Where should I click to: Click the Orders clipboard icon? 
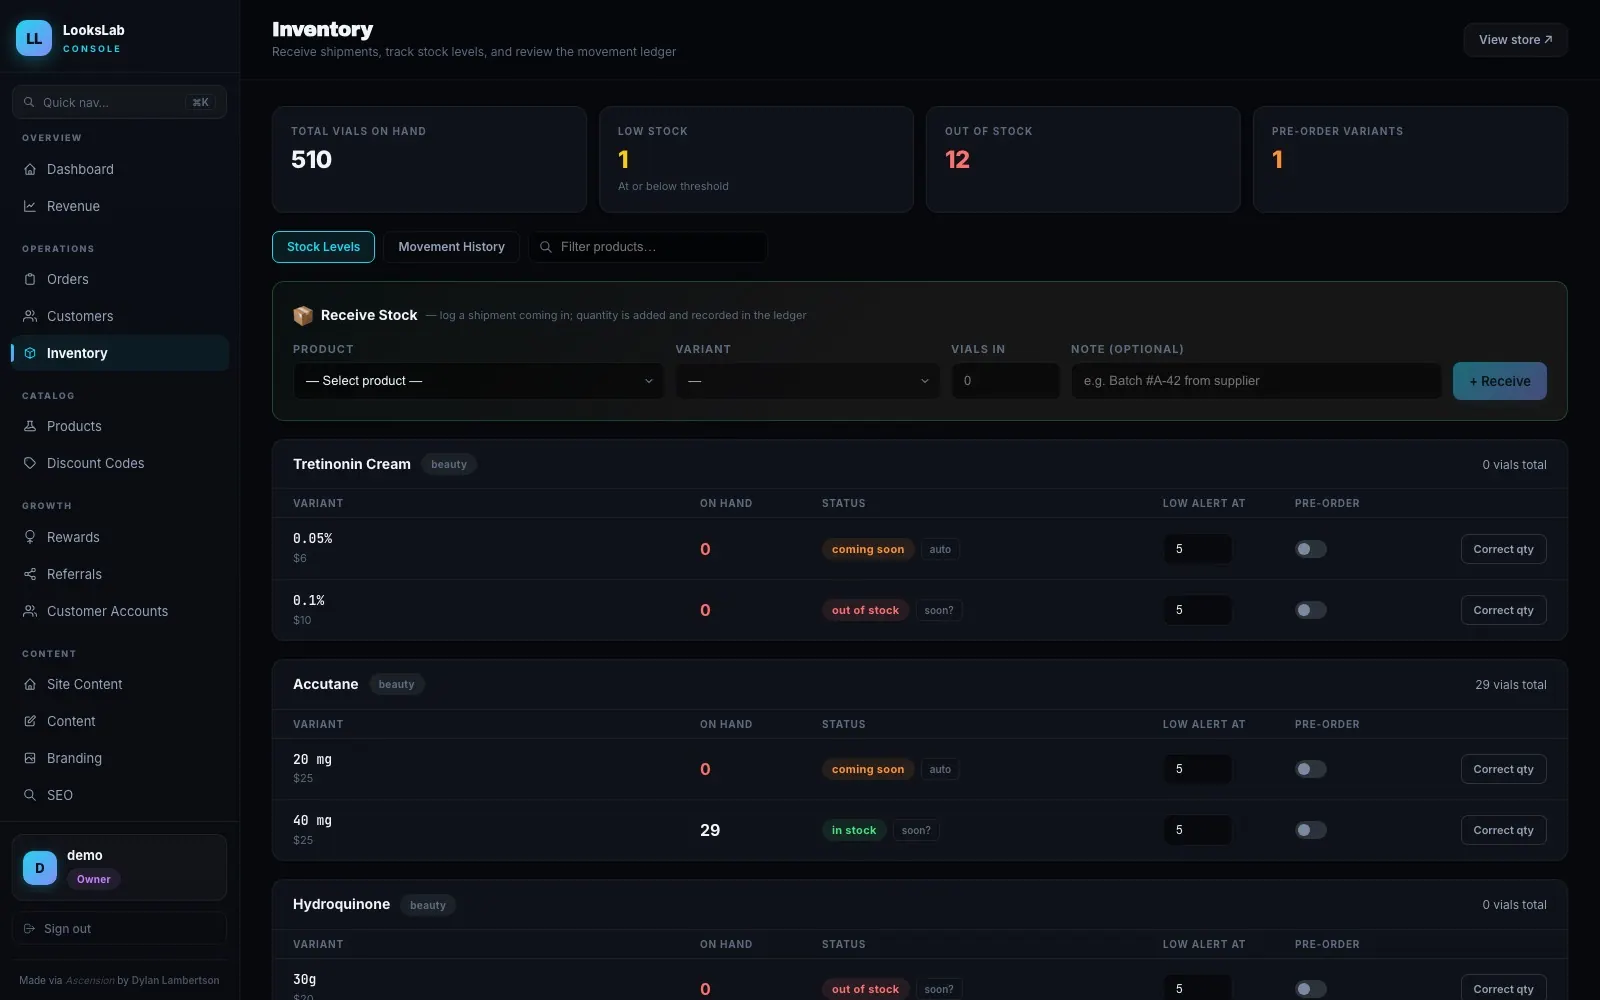coord(30,279)
